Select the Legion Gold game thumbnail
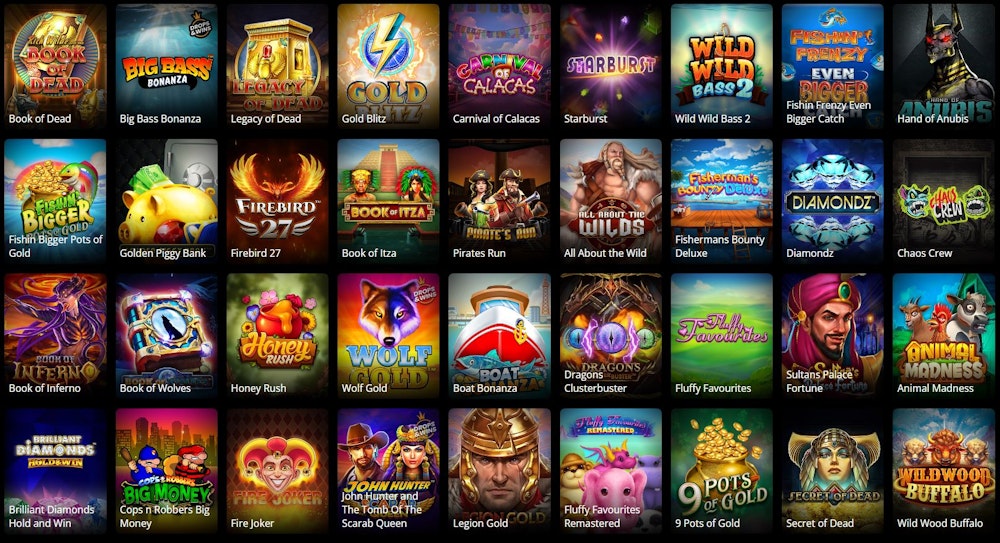 pyautogui.click(x=499, y=471)
